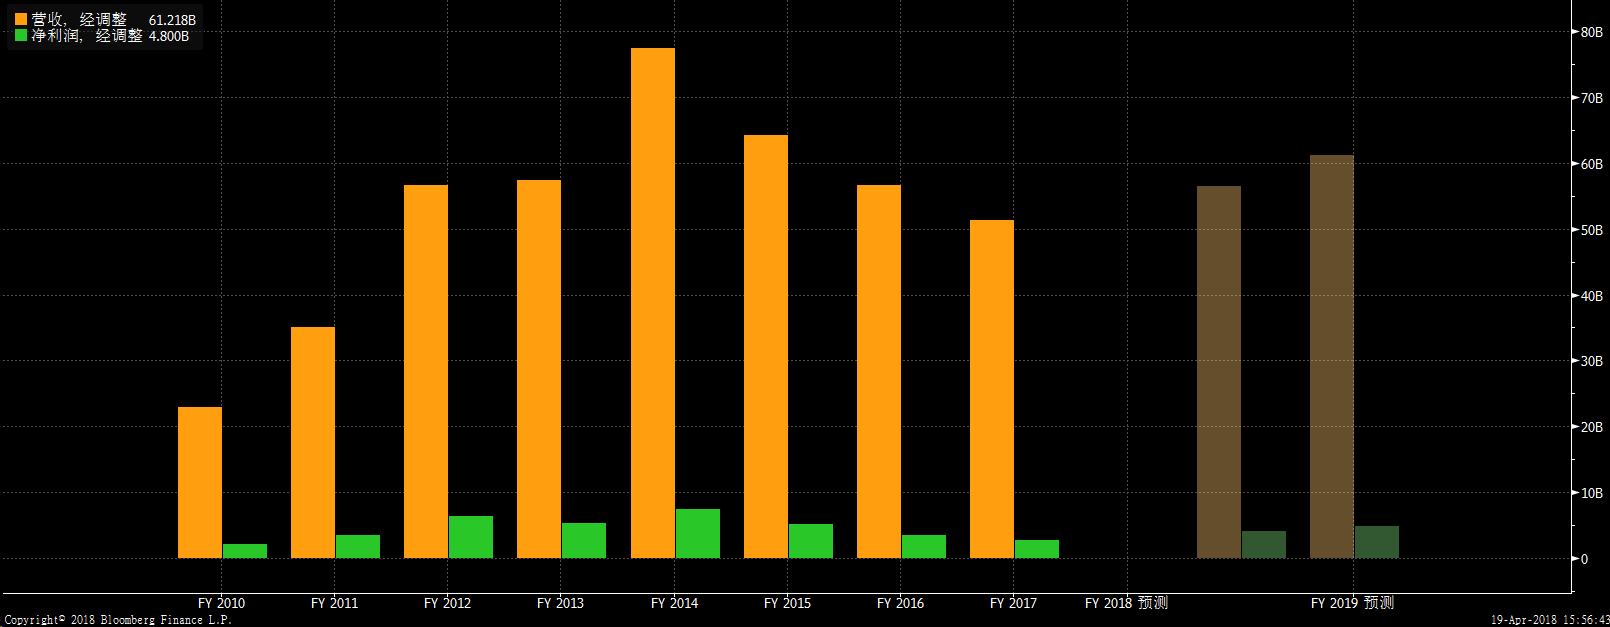Select the FY 2016 x-axis label

(x=900, y=603)
